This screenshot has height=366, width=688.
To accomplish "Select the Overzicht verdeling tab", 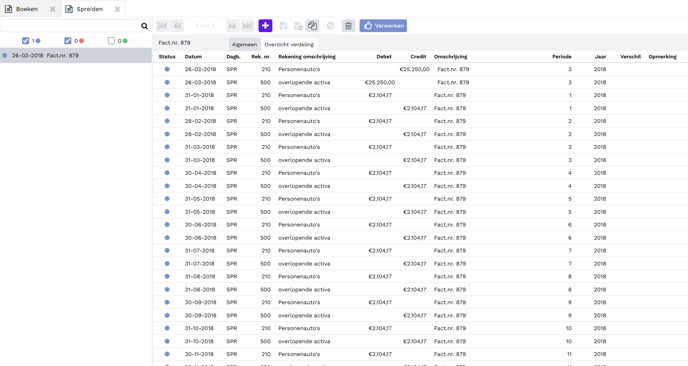I will tap(289, 44).
